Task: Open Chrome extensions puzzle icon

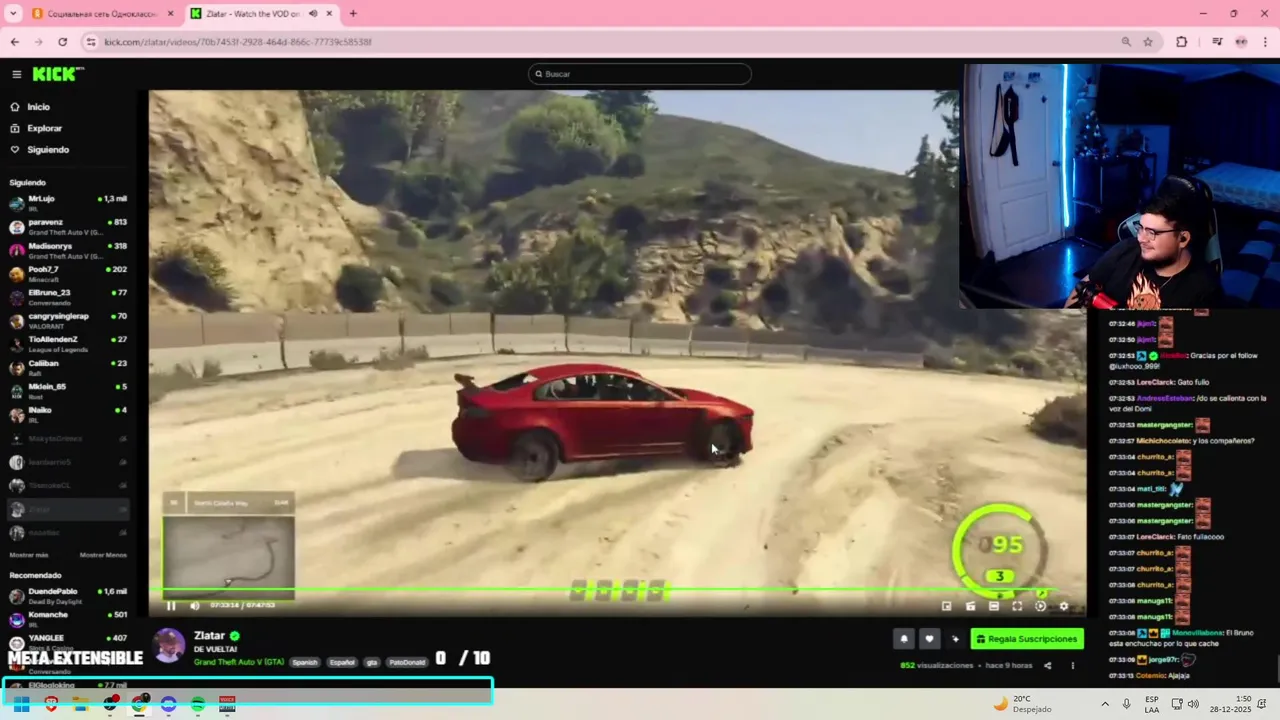Action: tap(1182, 42)
